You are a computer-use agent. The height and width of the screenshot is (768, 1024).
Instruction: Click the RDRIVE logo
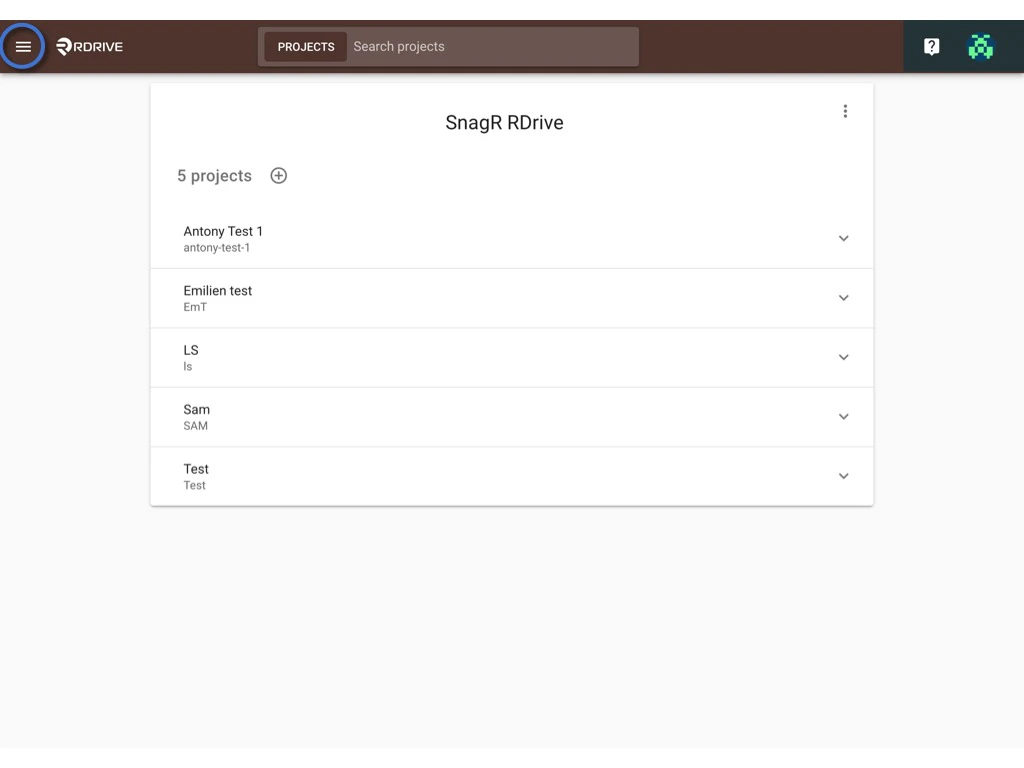(89, 46)
